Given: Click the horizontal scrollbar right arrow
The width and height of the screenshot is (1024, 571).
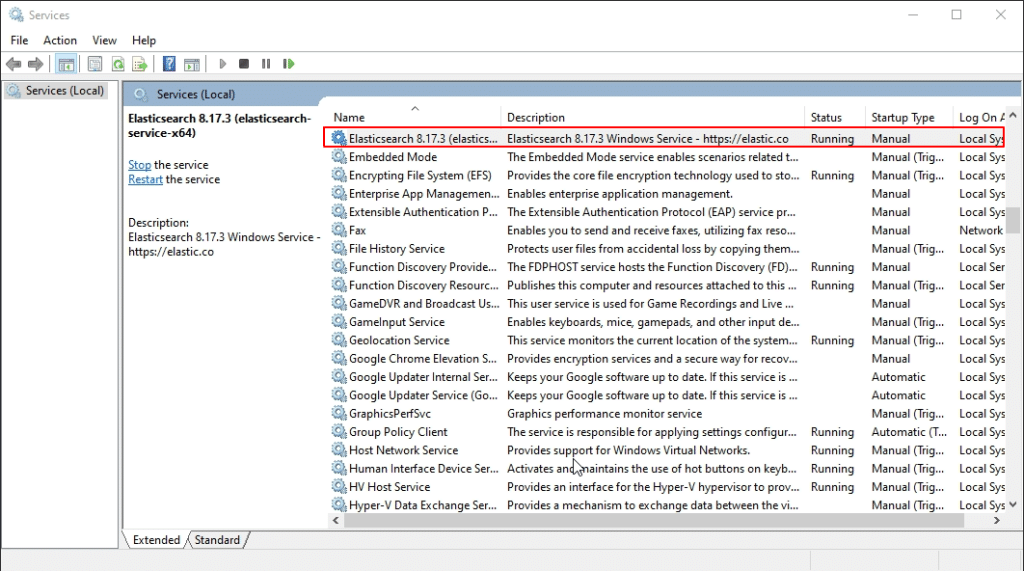Looking at the screenshot, I should click(x=997, y=521).
